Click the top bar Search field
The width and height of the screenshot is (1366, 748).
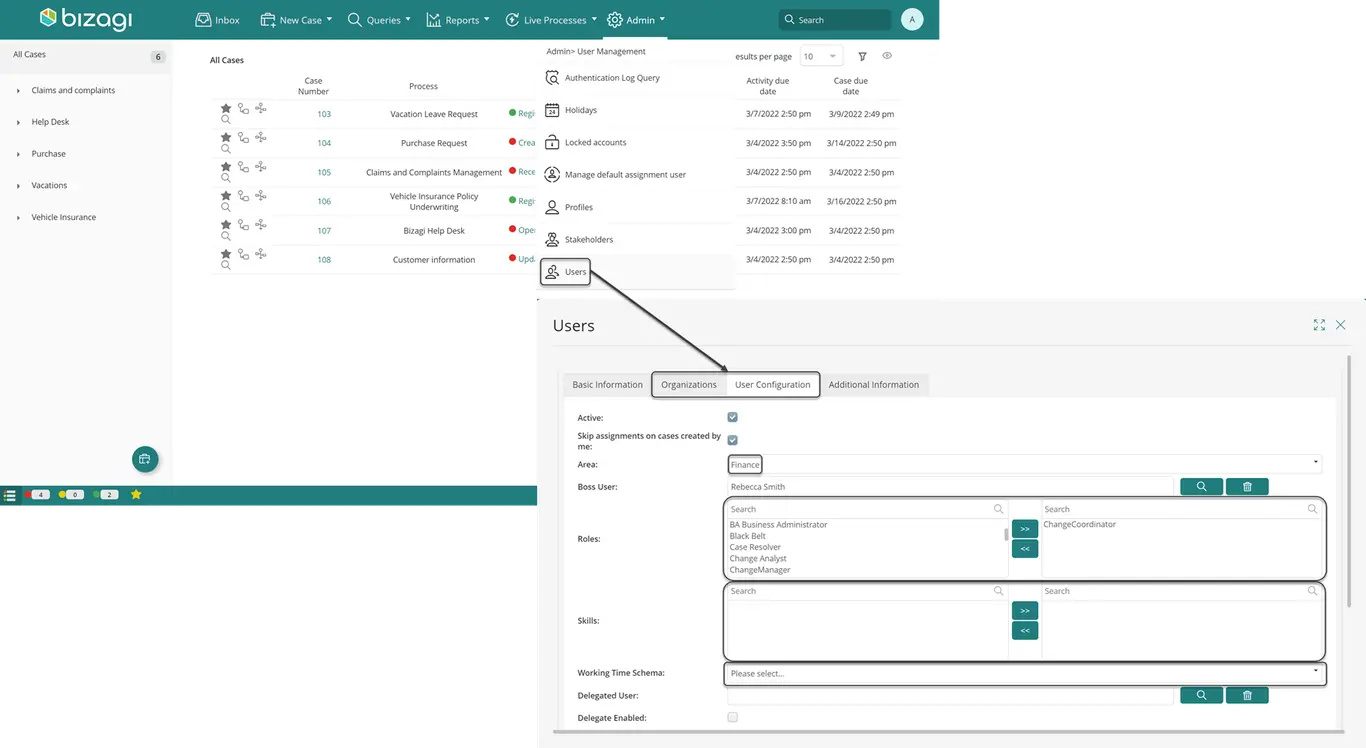point(835,20)
